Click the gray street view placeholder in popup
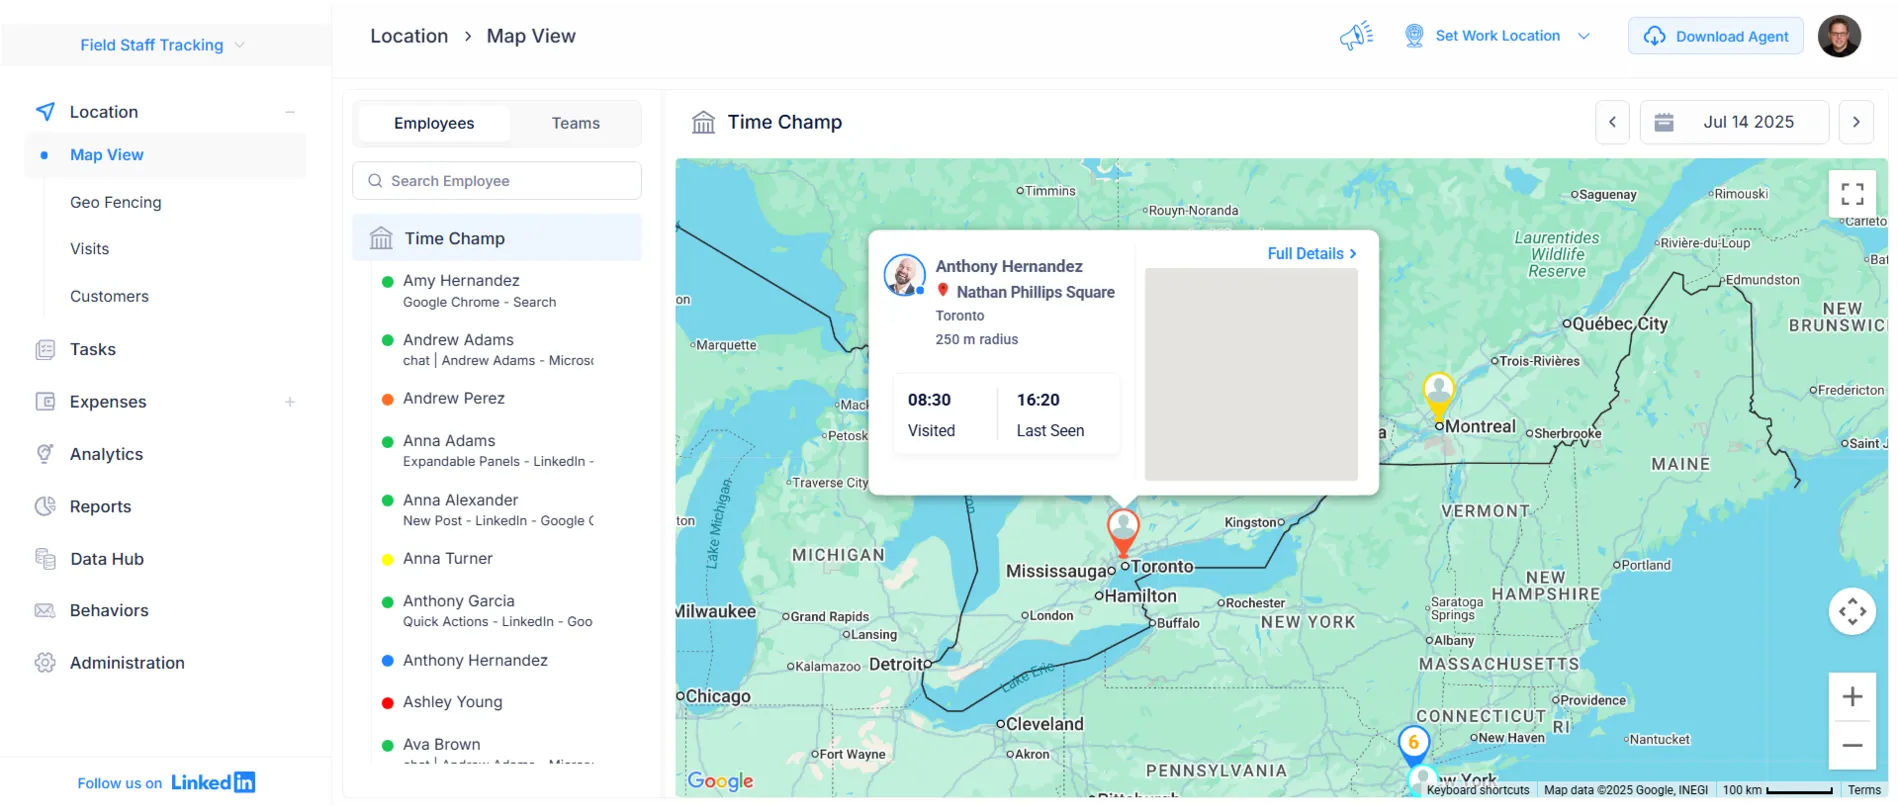The image size is (1898, 809). pyautogui.click(x=1251, y=374)
